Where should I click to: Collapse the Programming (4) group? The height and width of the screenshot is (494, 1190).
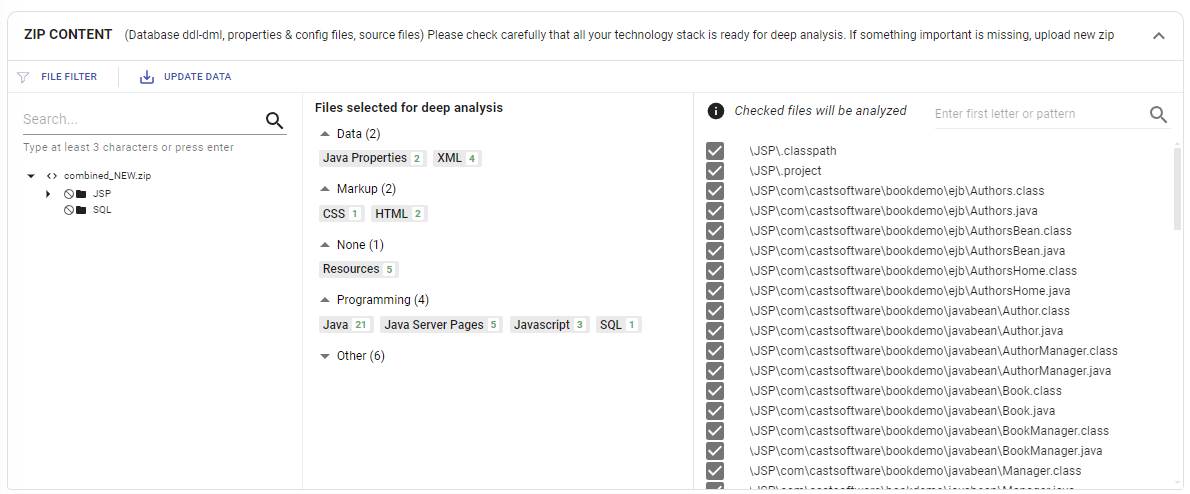tap(325, 300)
